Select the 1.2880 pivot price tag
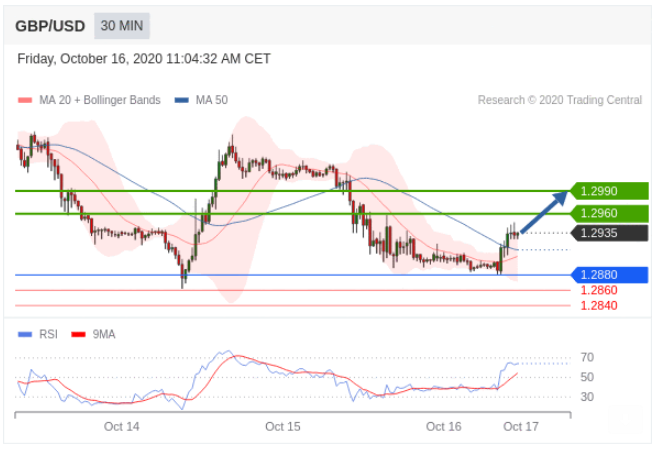This screenshot has height=449, width=657. pyautogui.click(x=610, y=275)
